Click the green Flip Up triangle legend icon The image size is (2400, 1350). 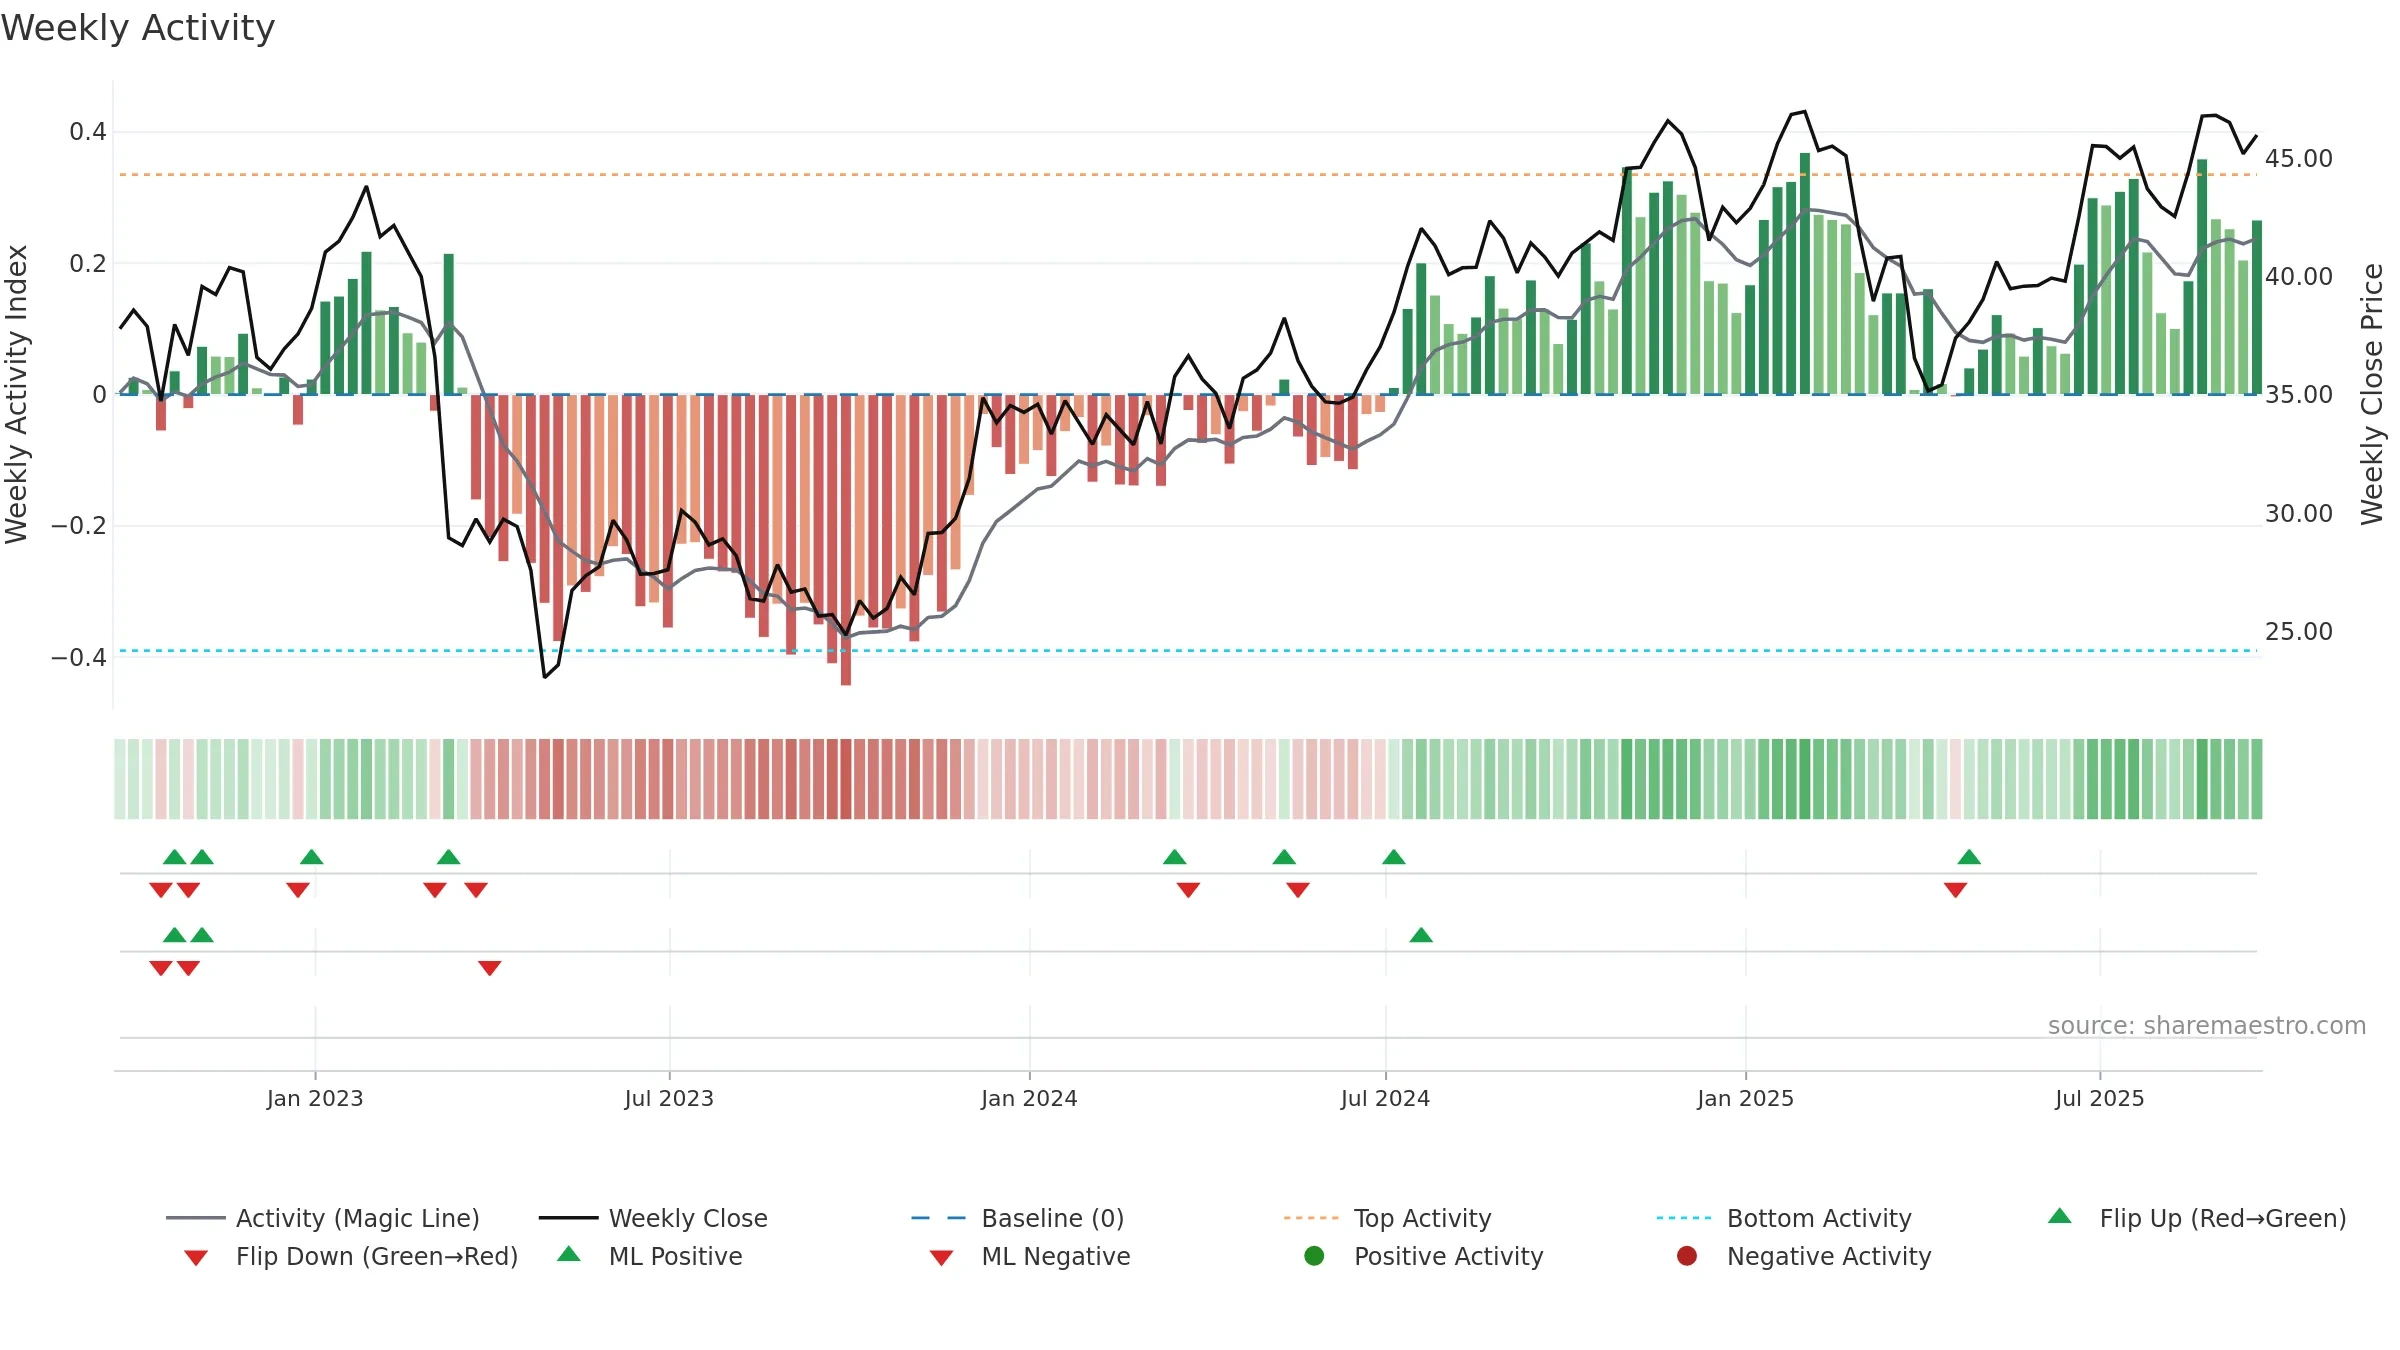click(x=2059, y=1216)
